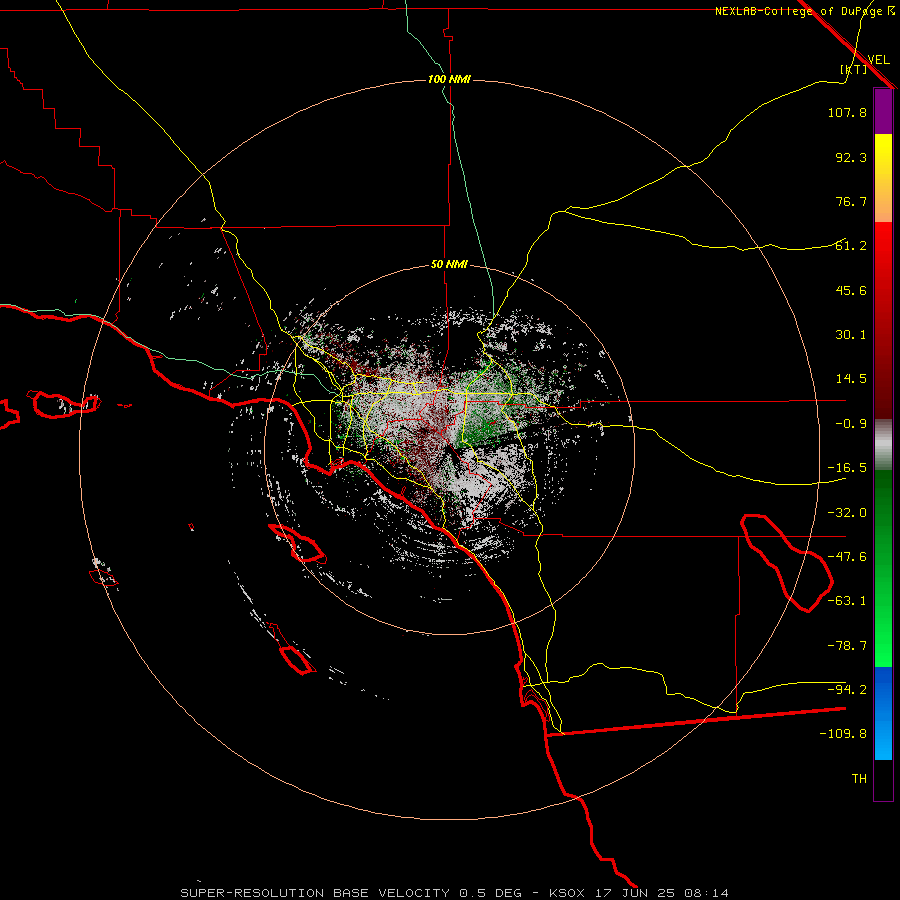900x900 pixels.
Task: Click the KSOX station identifier in caption
Action: click(x=567, y=893)
